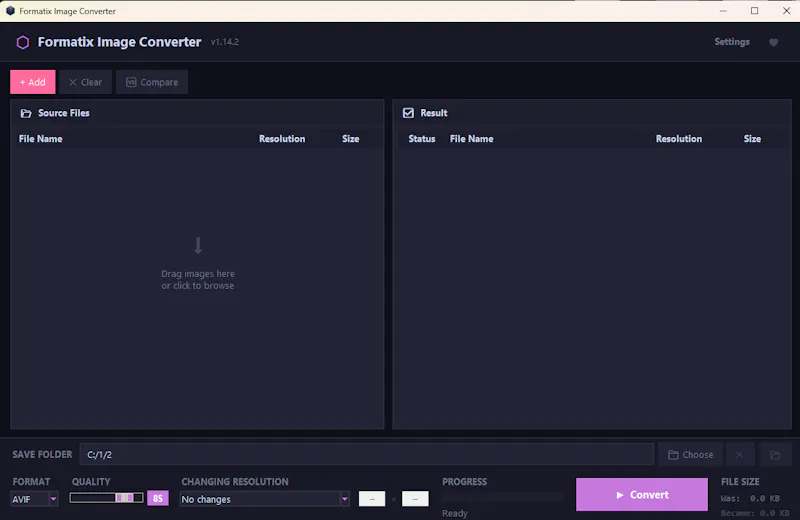Open the Compare view
Viewport: 800px width, 520px height.
click(x=152, y=82)
